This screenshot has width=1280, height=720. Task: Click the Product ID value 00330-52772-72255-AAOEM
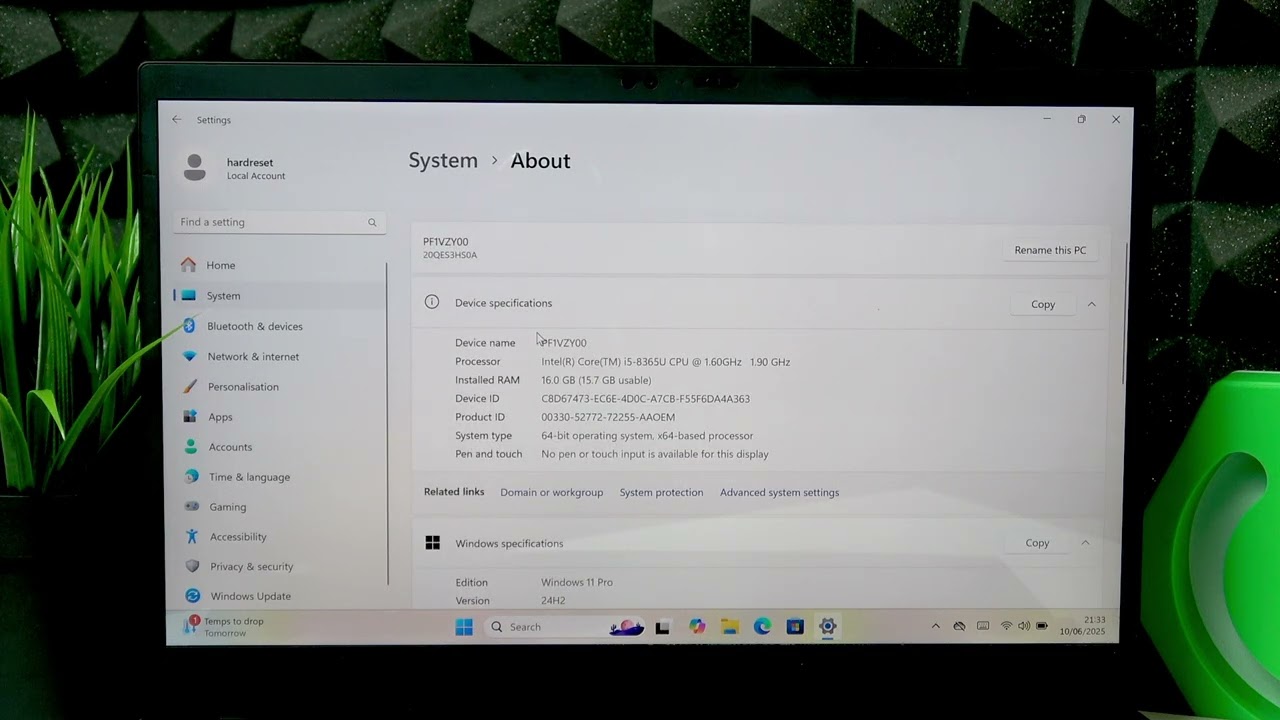tap(608, 417)
